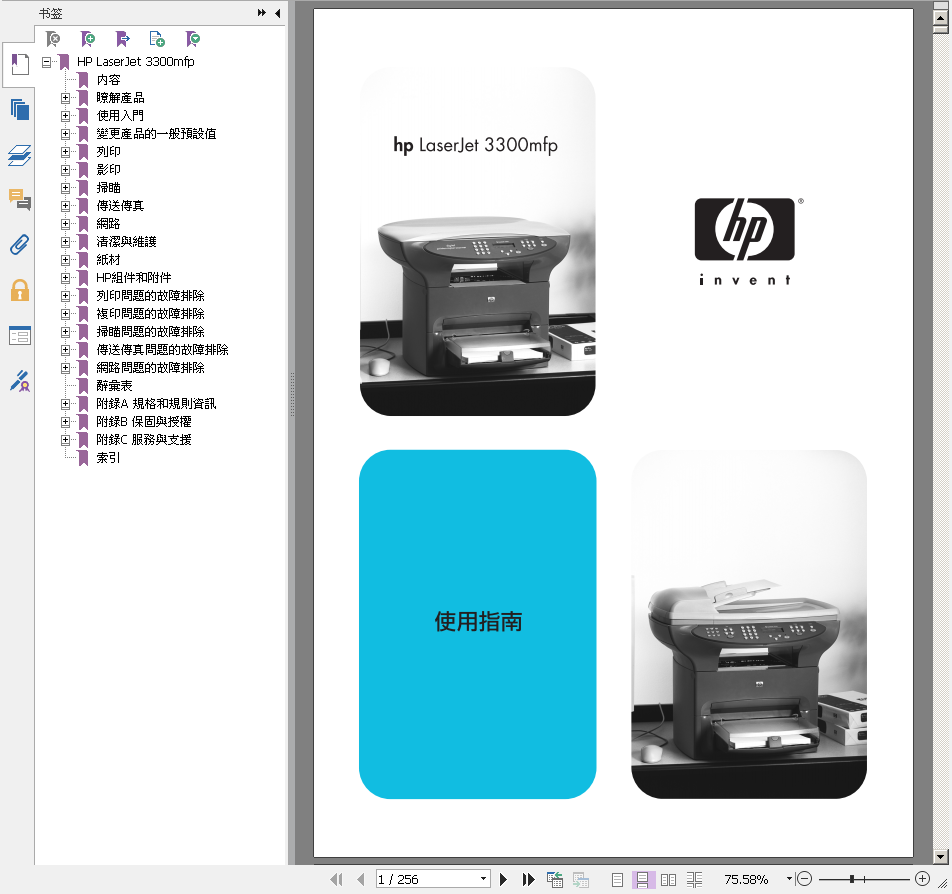Click the vertical scrollbar down arrow
The height and width of the screenshot is (894, 952).
pos(940,856)
